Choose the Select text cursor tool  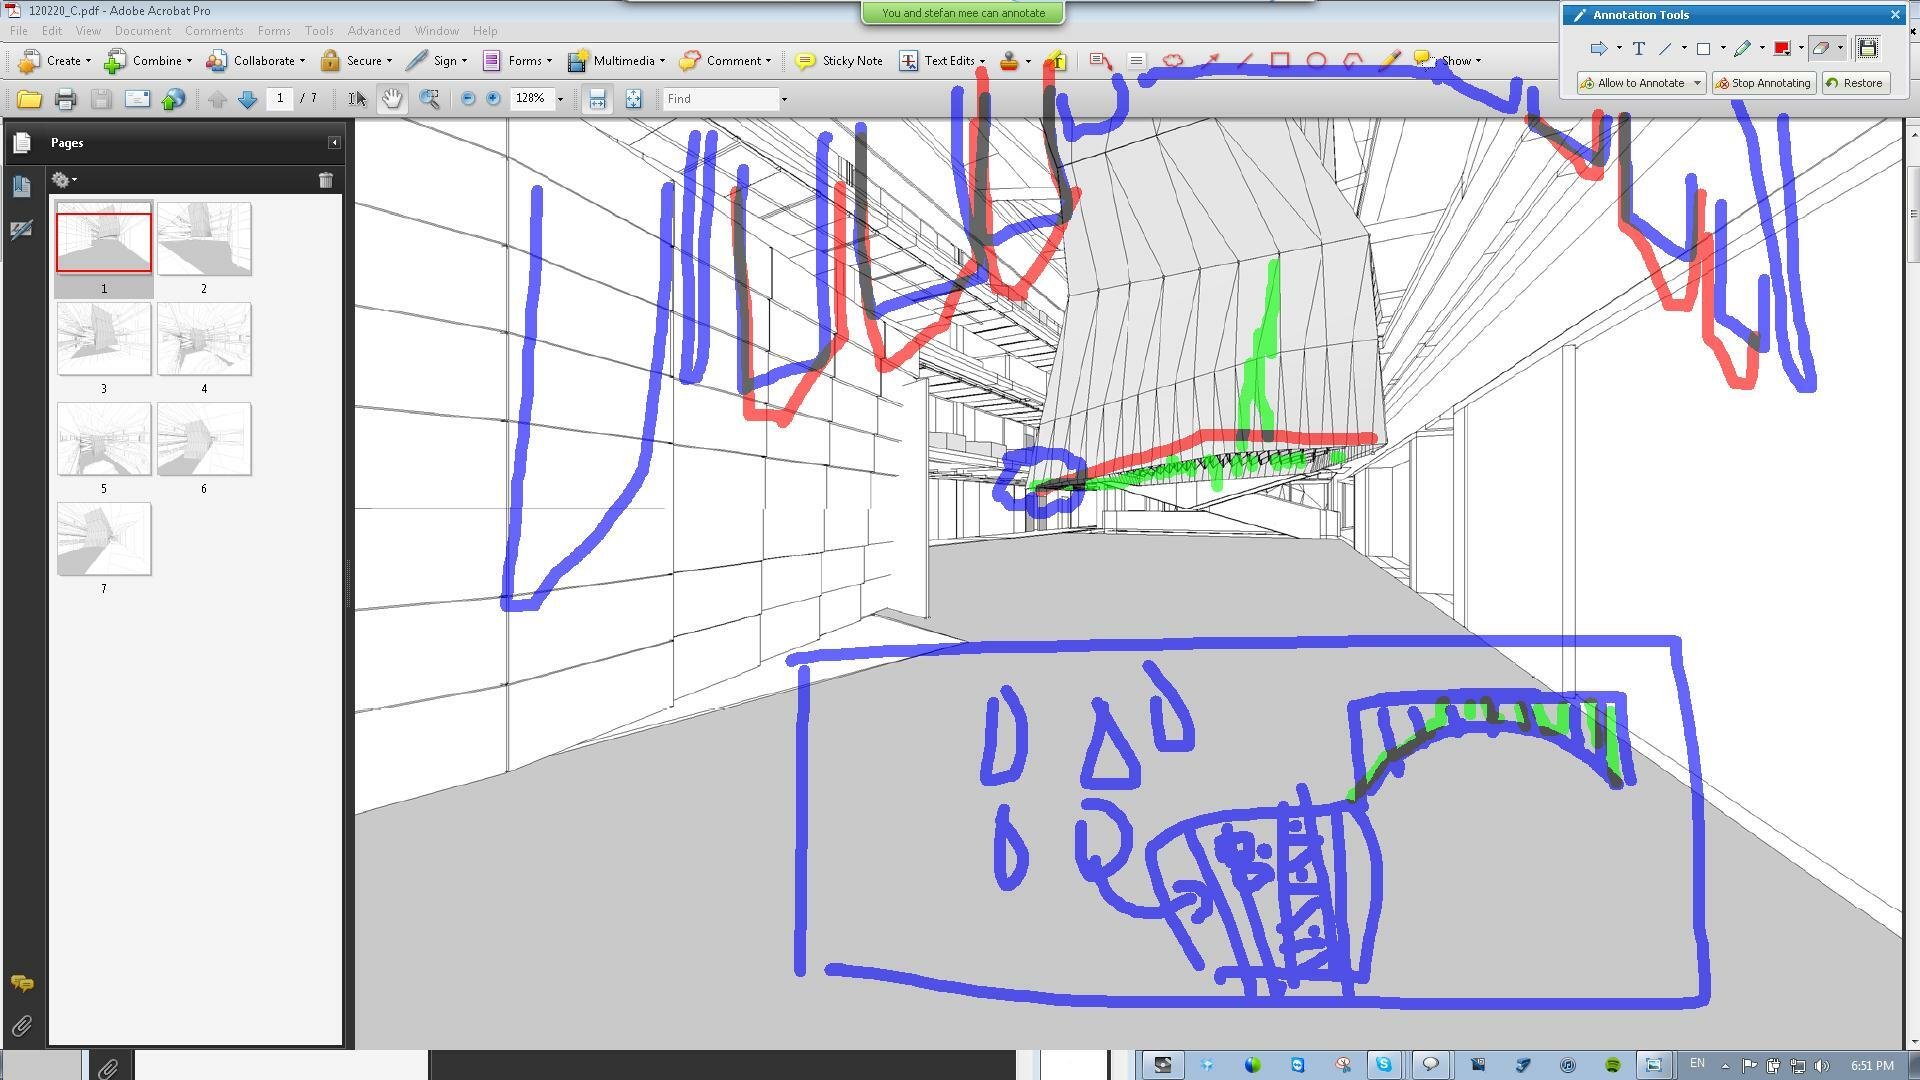pyautogui.click(x=356, y=99)
